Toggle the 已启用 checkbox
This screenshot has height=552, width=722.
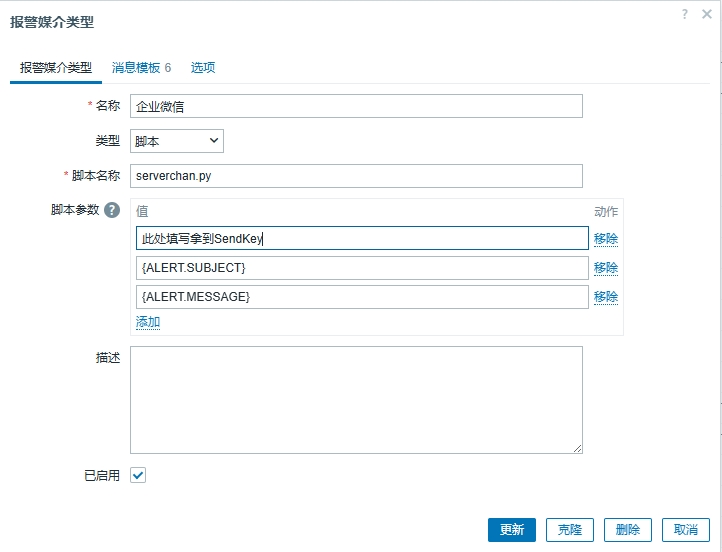pos(138,476)
